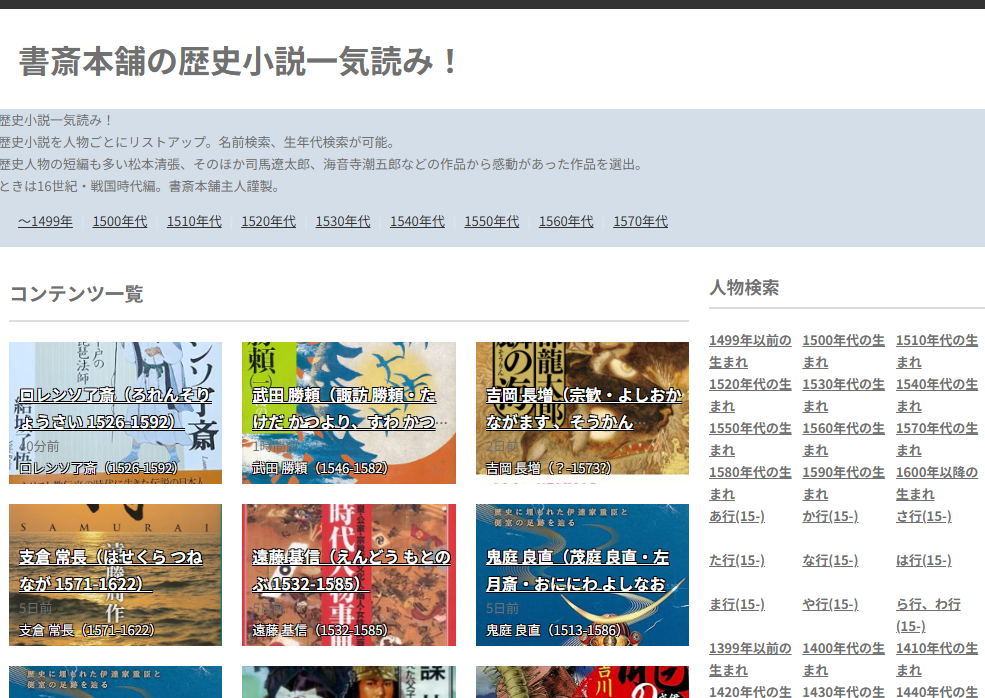This screenshot has height=698, width=985.
Task: Choose the 1550年代 navigation link
Action: pyautogui.click(x=491, y=222)
